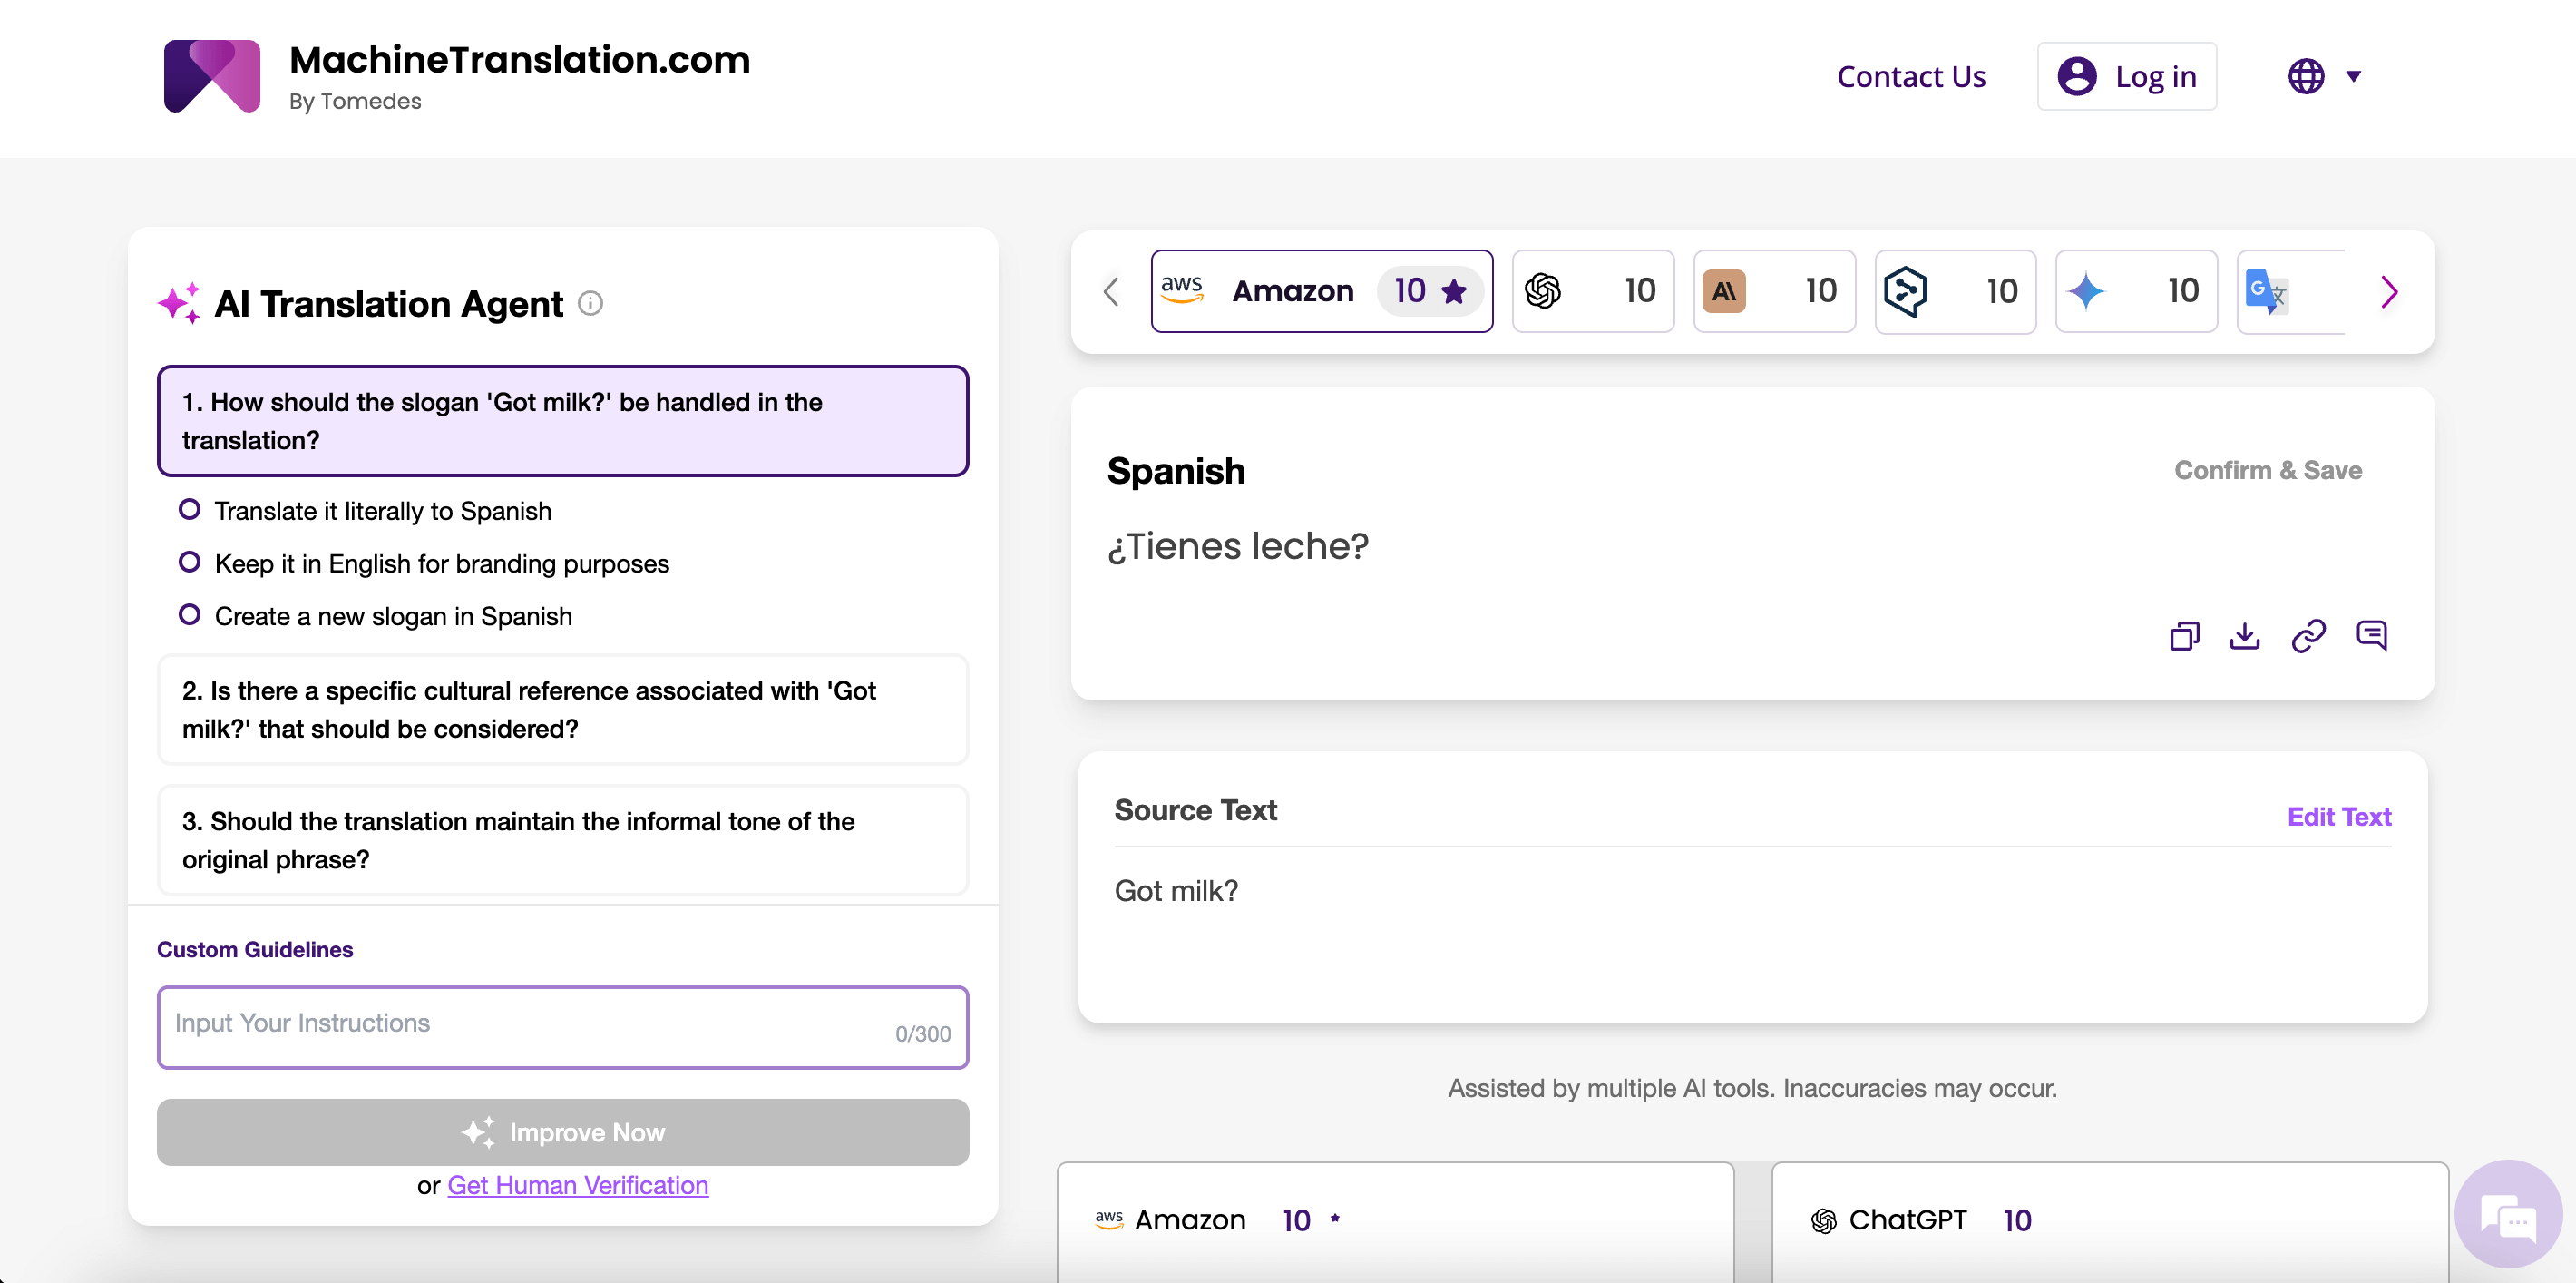Click the globe language icon
The width and height of the screenshot is (2576, 1283).
(2306, 76)
